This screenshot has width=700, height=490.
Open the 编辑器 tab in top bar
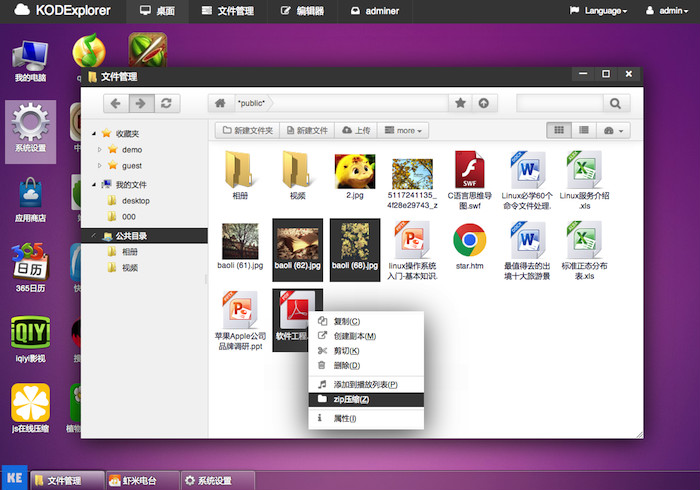(302, 11)
